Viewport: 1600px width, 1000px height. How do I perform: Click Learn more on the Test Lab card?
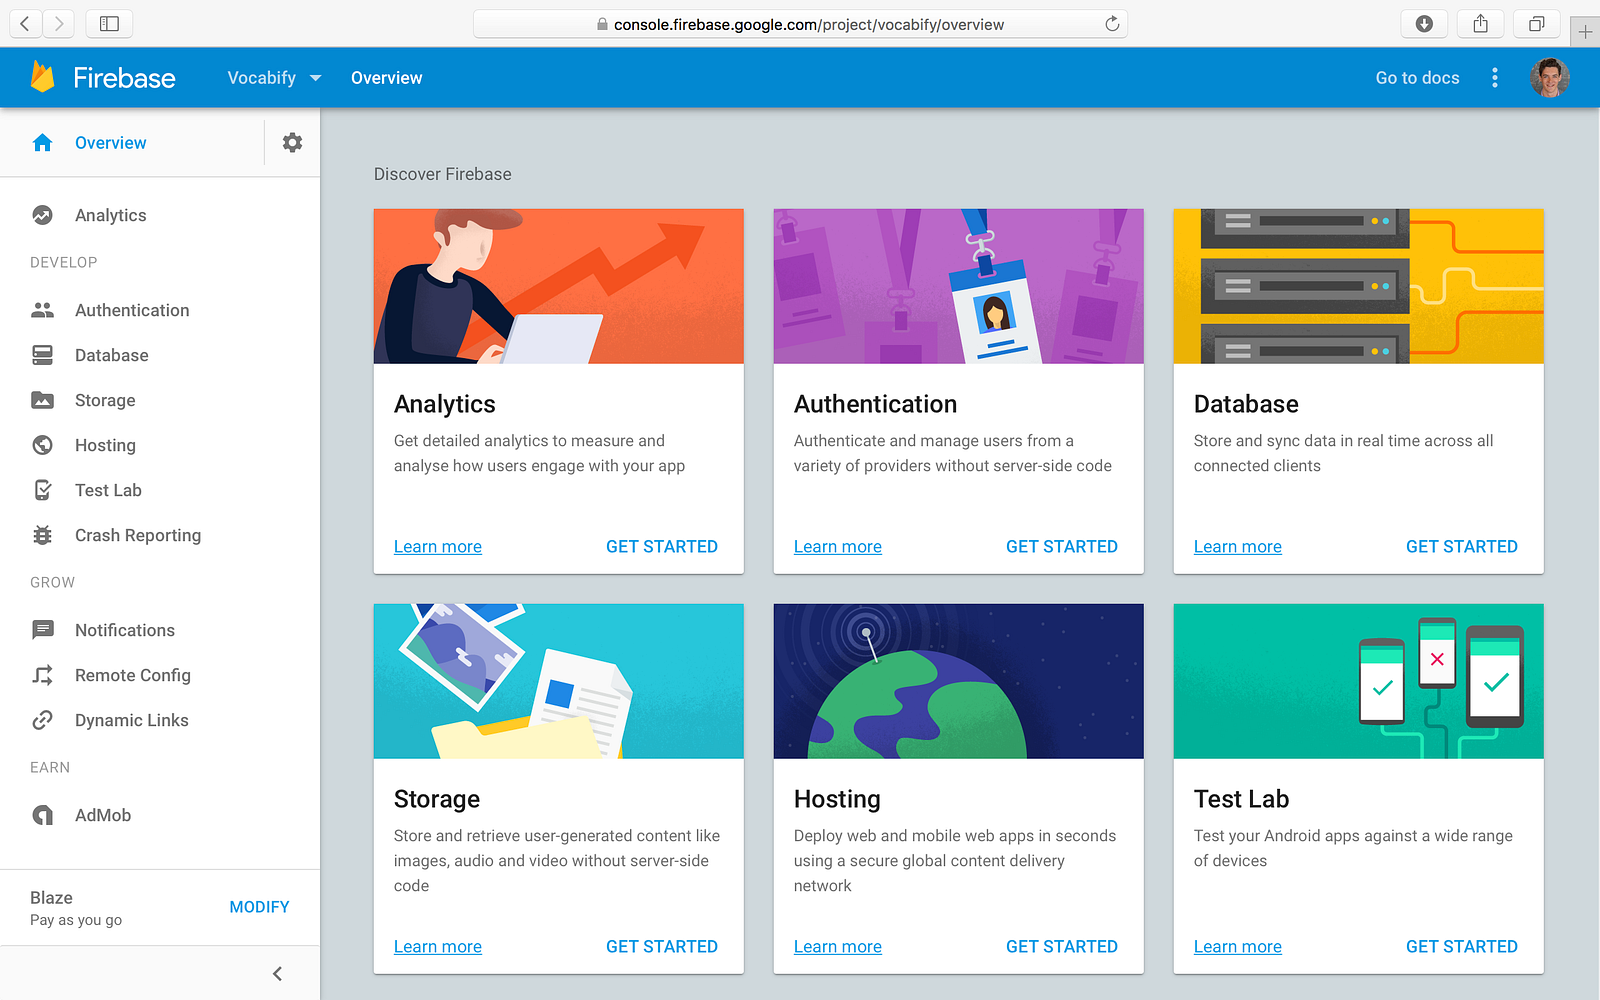1238,947
